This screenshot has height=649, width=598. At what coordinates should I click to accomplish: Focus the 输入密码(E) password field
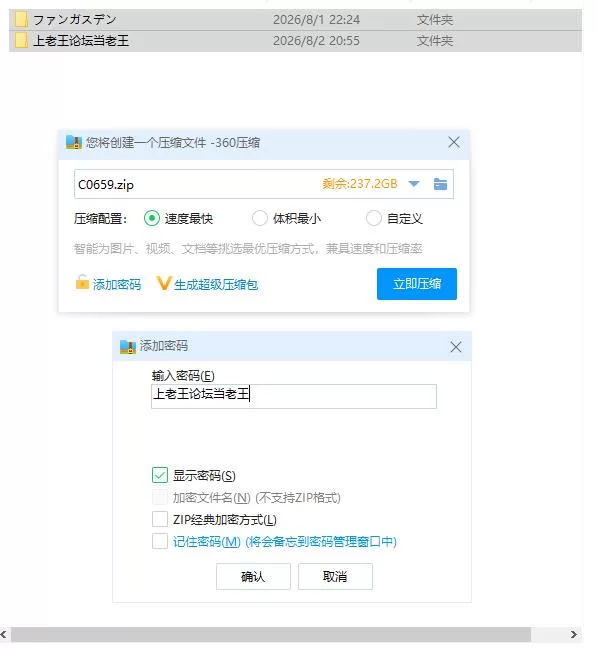click(x=294, y=396)
